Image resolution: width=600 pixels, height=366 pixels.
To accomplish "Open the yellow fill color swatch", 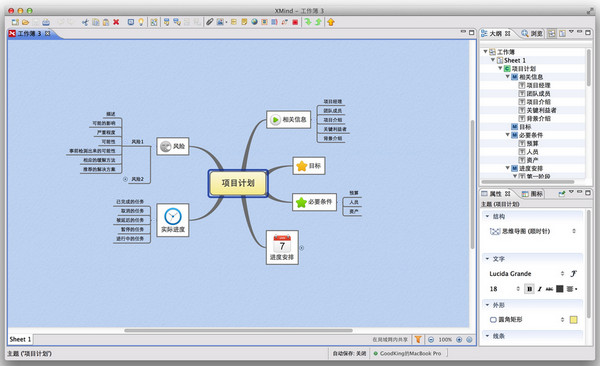I will [x=573, y=320].
